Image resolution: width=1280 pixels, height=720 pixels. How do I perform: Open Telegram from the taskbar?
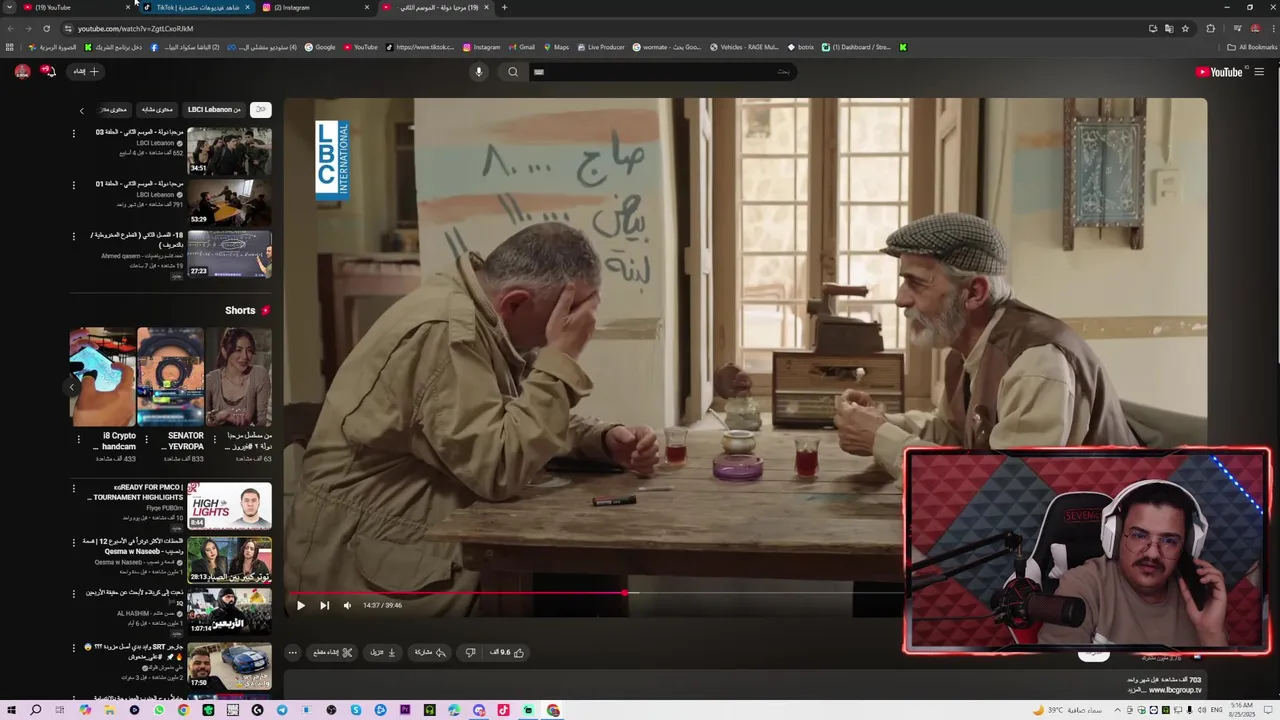pos(282,710)
